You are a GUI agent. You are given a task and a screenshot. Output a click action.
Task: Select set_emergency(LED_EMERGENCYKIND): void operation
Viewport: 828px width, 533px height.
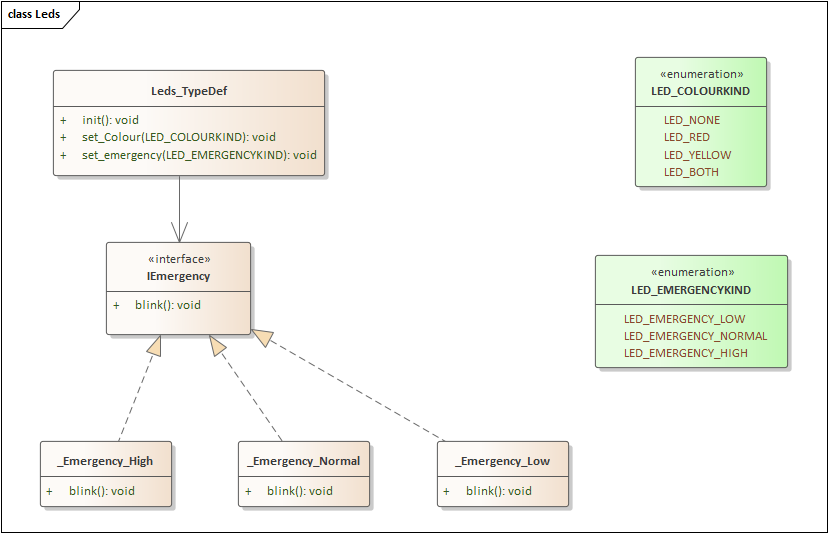pyautogui.click(x=199, y=155)
